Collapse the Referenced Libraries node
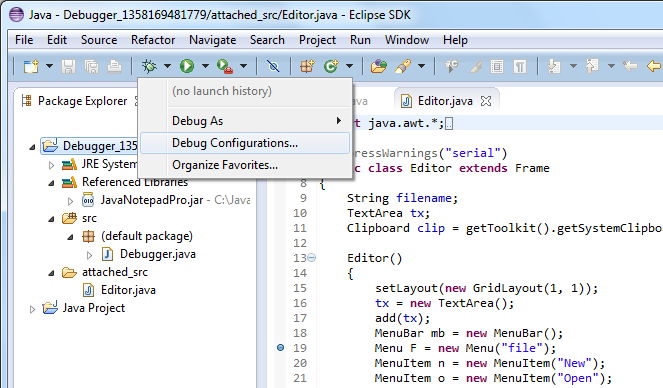Image resolution: width=663 pixels, height=388 pixels. pyautogui.click(x=51, y=183)
